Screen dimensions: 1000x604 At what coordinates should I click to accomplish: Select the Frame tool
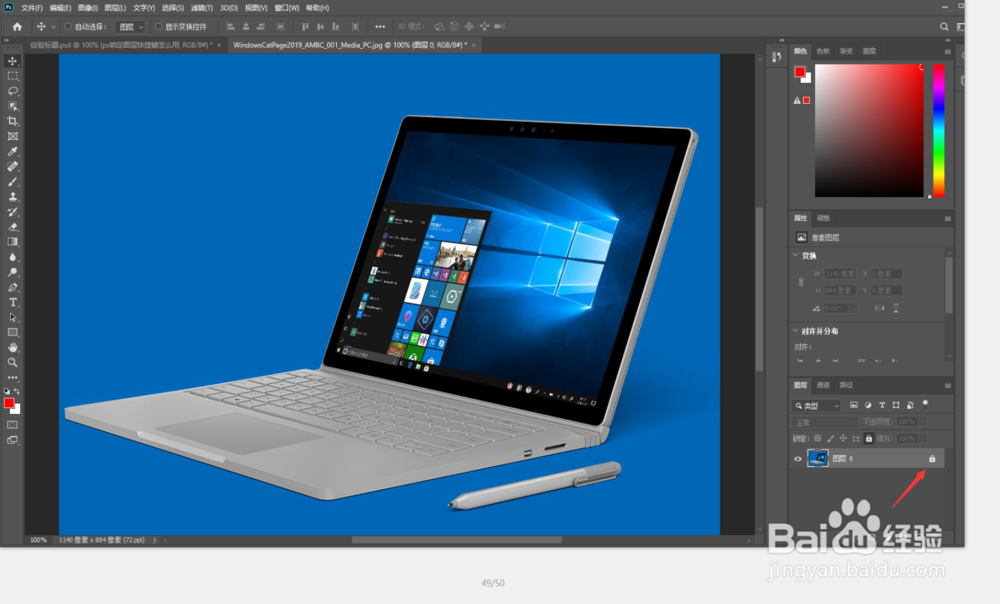12,136
